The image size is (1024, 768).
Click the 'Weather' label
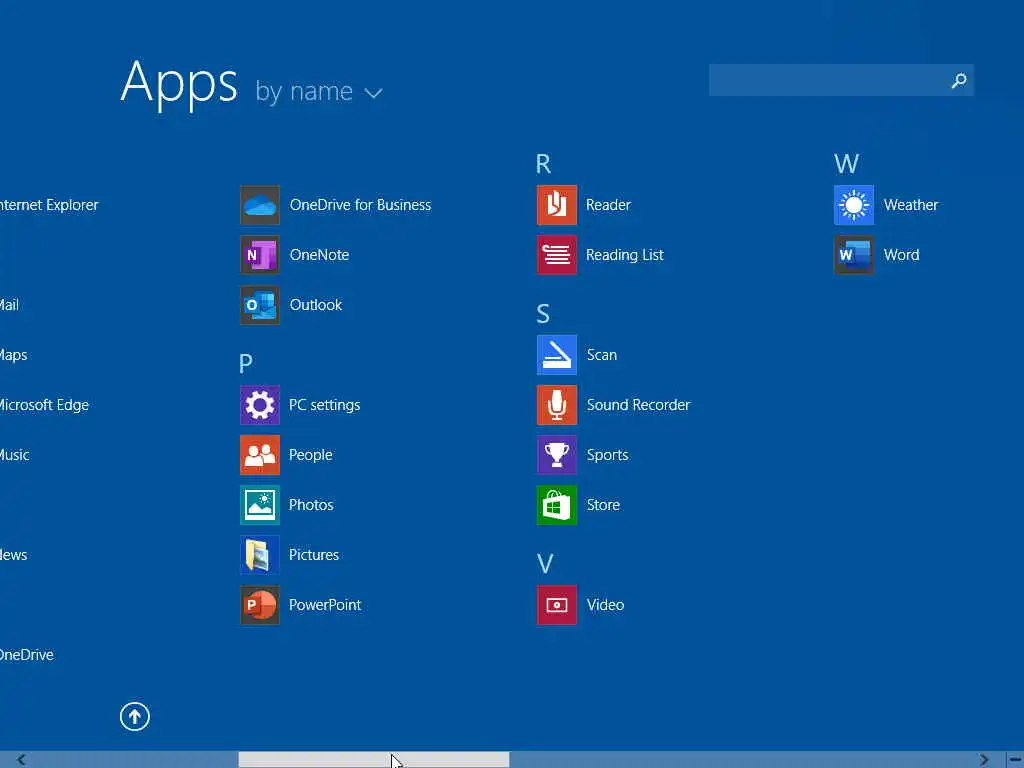911,205
